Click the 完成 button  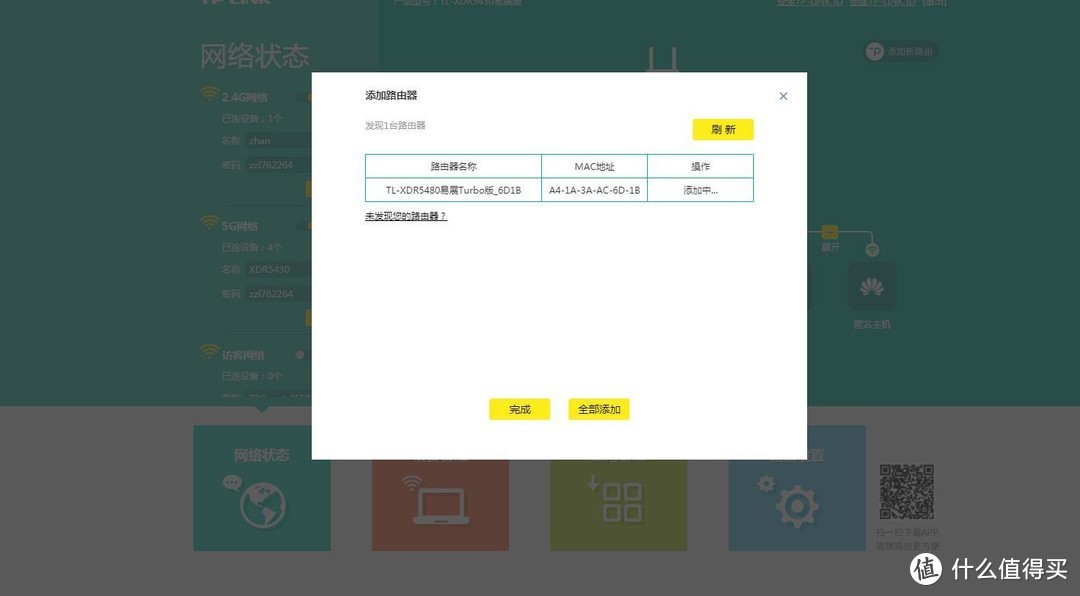click(x=518, y=409)
